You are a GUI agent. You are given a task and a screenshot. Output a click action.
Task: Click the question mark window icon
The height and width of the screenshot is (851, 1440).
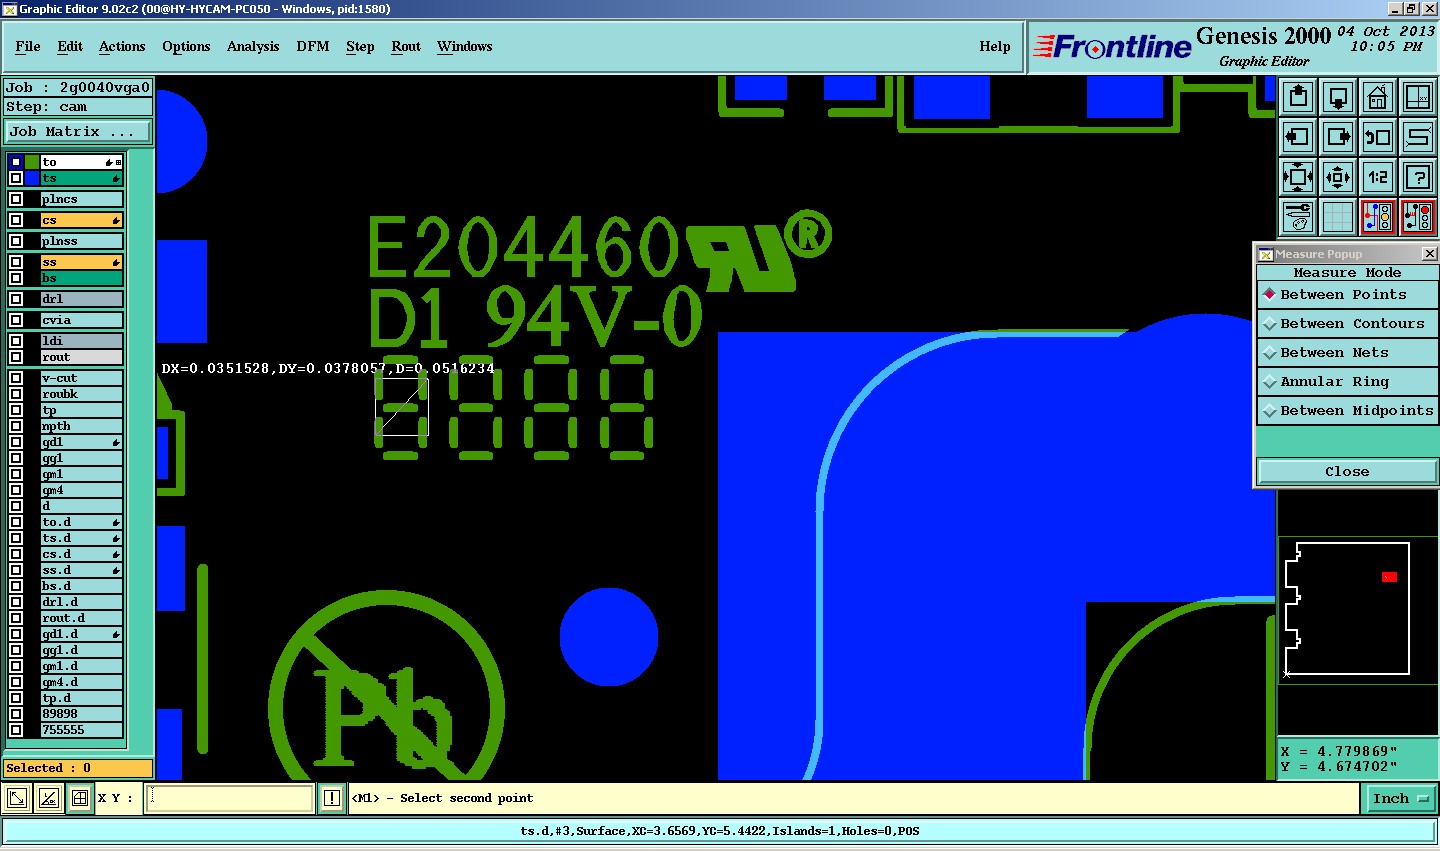tap(1418, 177)
